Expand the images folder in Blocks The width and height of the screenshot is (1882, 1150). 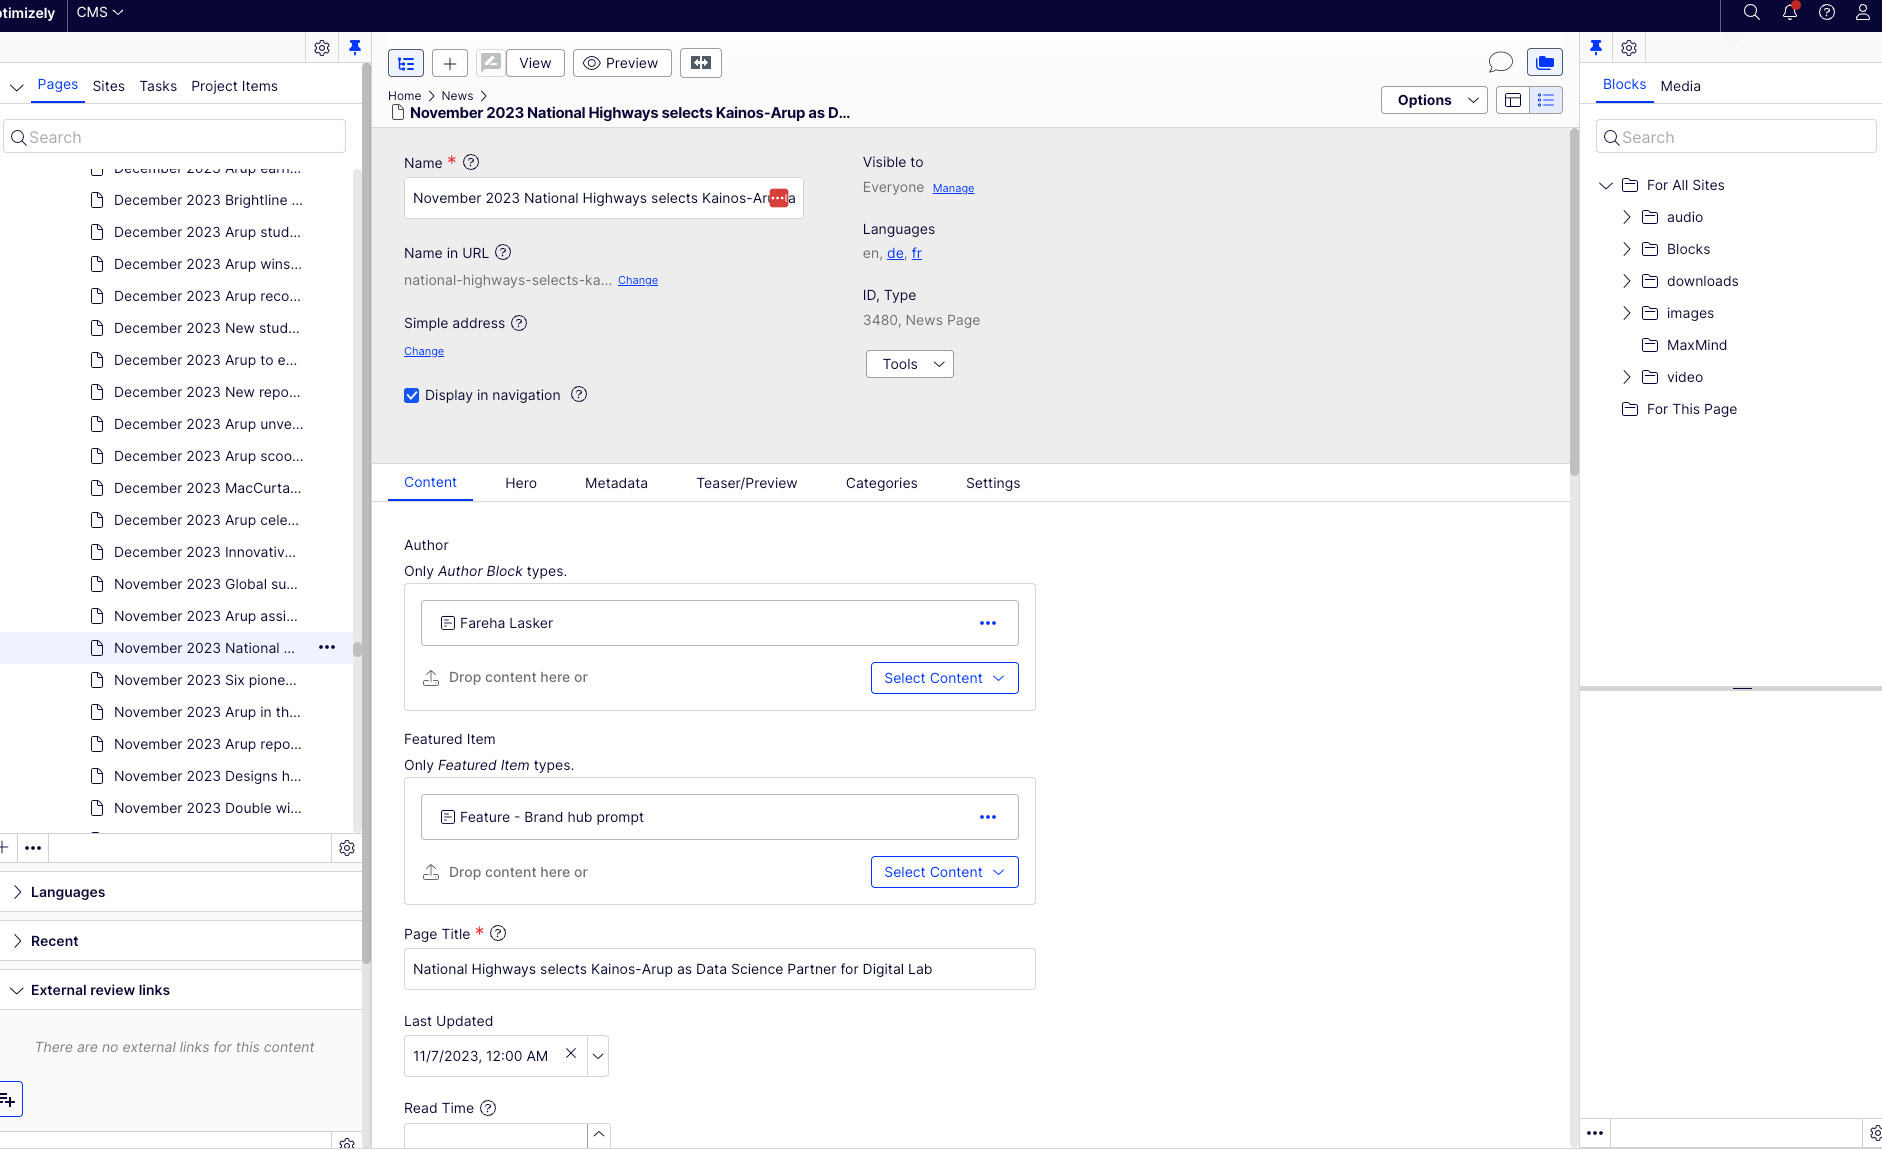pyautogui.click(x=1626, y=313)
